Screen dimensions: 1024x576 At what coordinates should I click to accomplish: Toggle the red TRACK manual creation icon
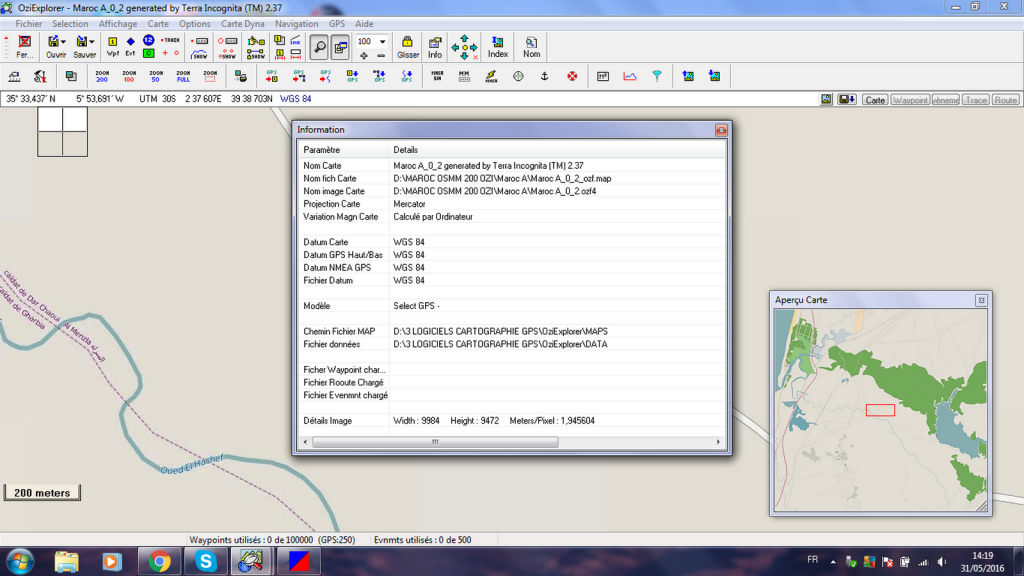pos(170,40)
